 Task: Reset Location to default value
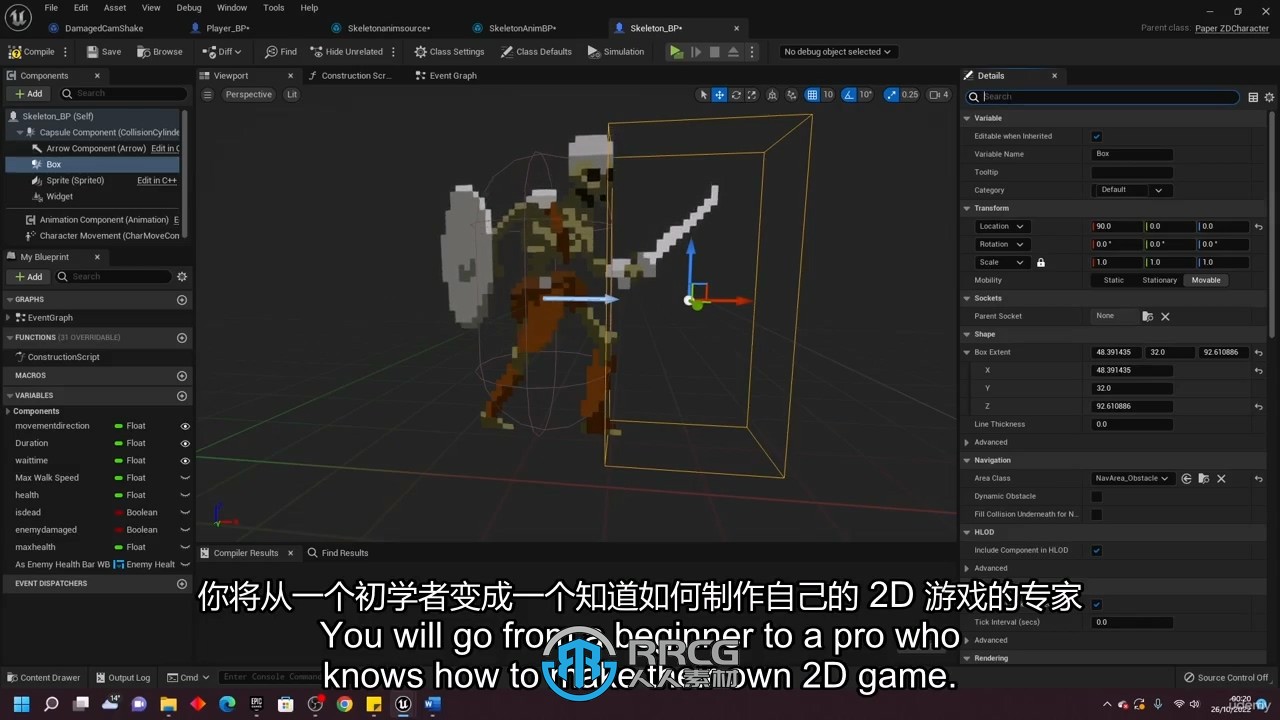[x=1259, y=227]
